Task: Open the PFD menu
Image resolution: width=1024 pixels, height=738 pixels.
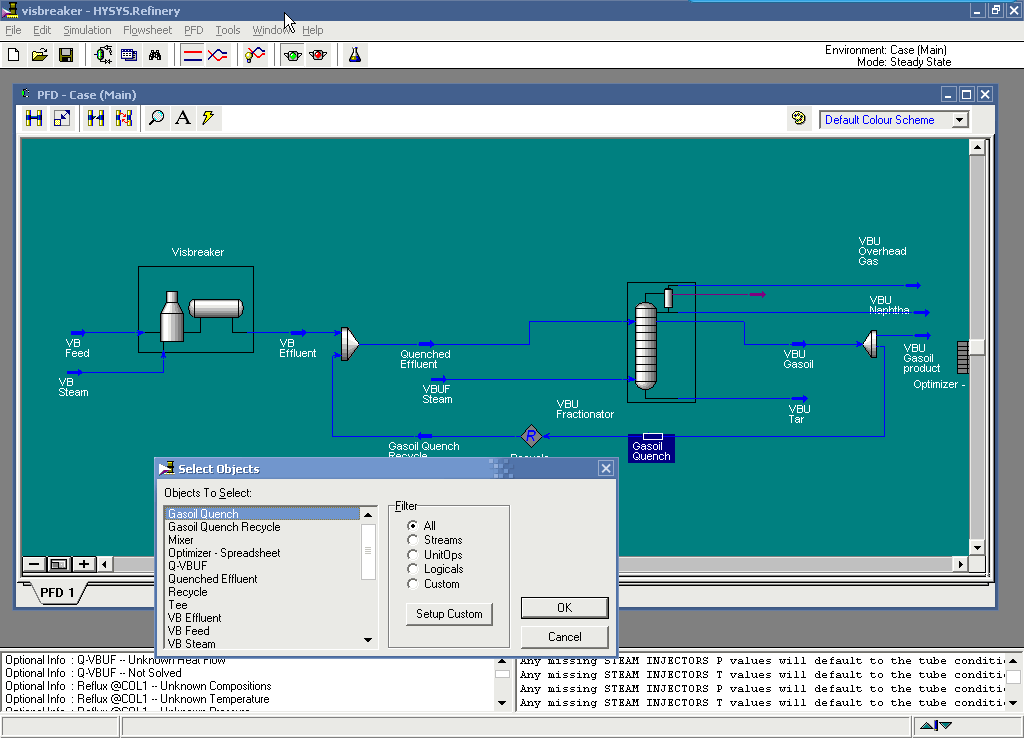Action: tap(193, 30)
